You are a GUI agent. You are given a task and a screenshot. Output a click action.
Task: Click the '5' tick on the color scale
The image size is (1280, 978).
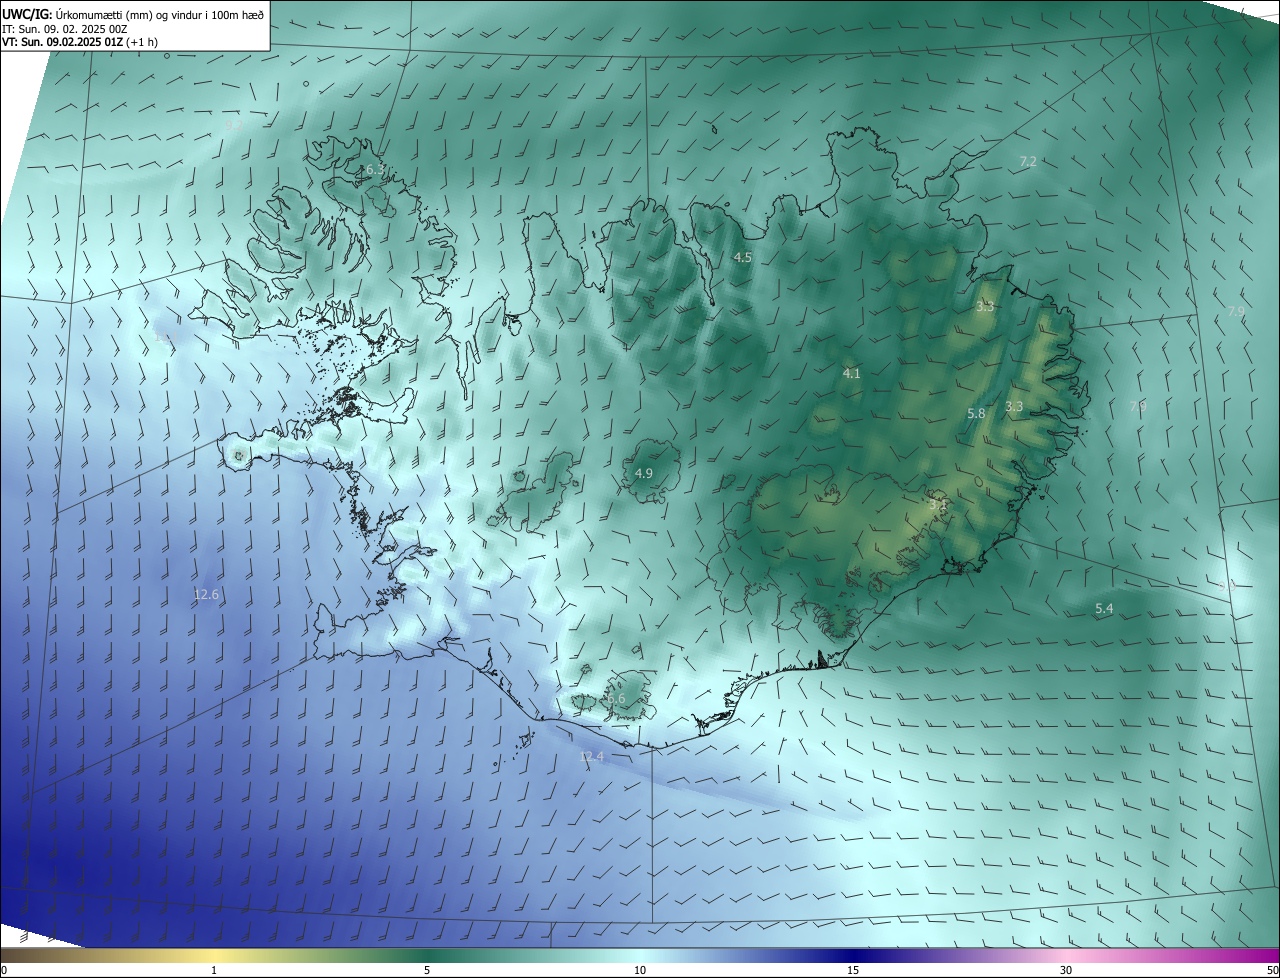(427, 970)
